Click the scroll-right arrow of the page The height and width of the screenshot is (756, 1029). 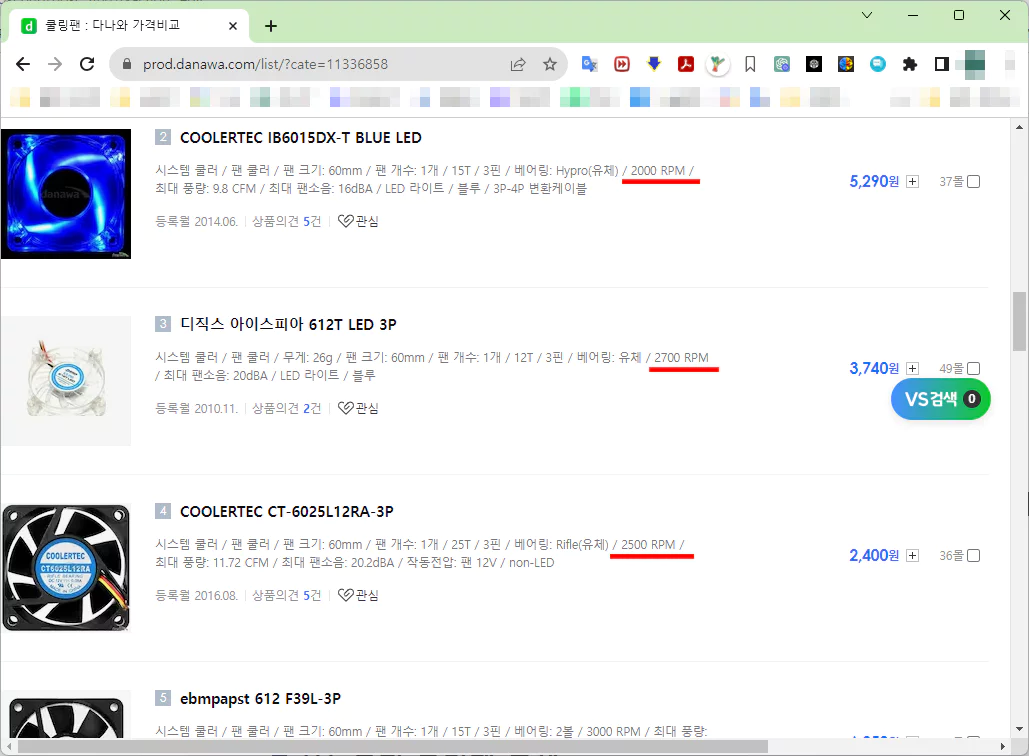pos(1002,747)
